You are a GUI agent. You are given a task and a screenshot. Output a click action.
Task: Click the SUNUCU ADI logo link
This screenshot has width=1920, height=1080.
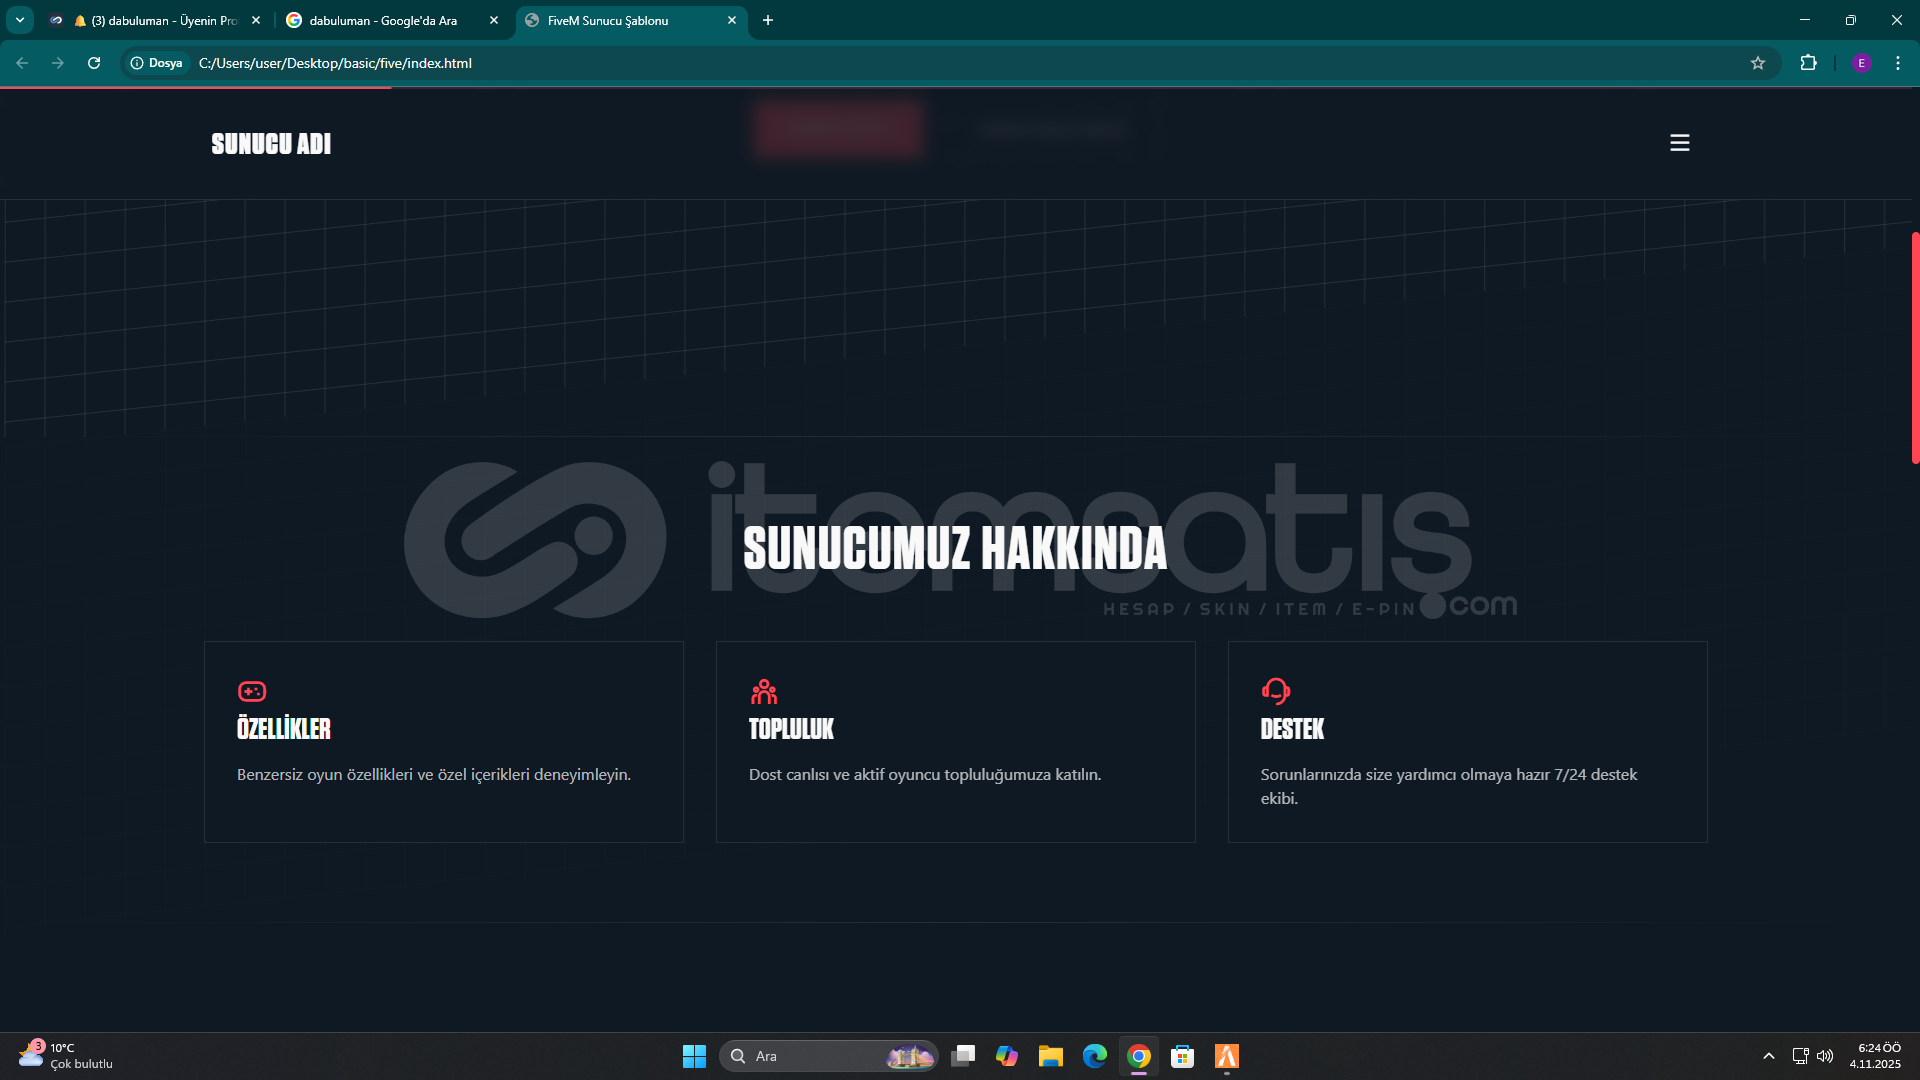click(x=271, y=144)
